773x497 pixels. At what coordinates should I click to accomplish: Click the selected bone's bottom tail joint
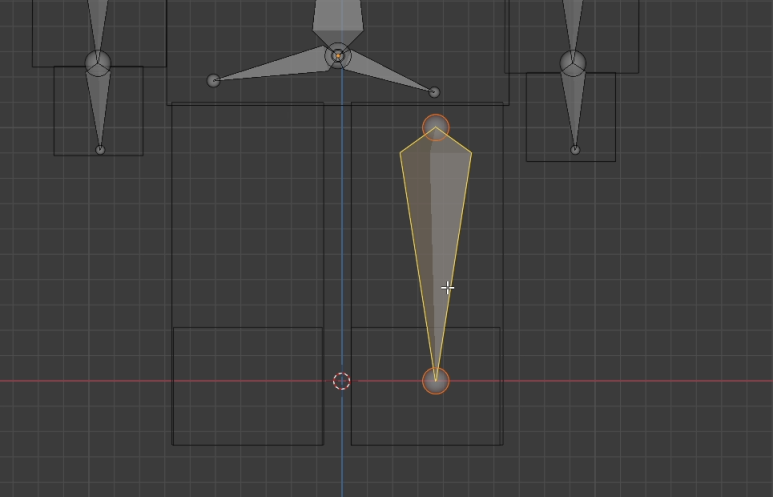coord(436,381)
